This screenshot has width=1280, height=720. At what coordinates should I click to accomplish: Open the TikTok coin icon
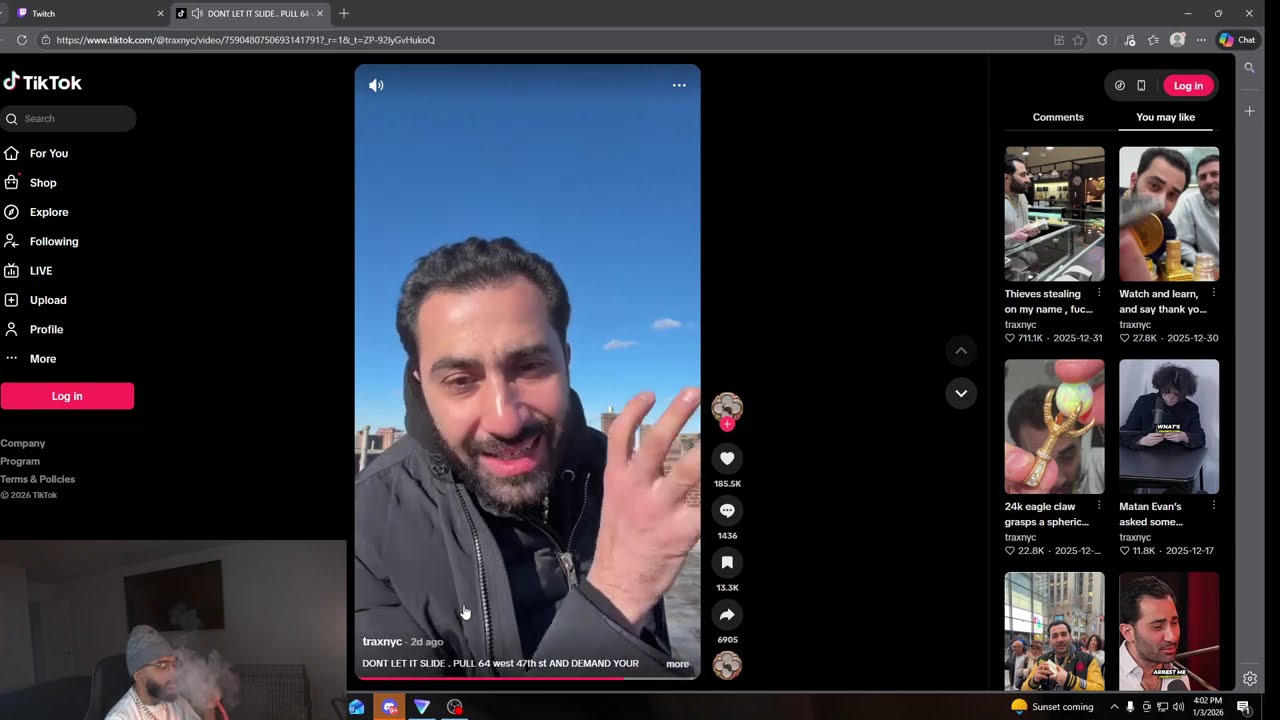[1120, 86]
